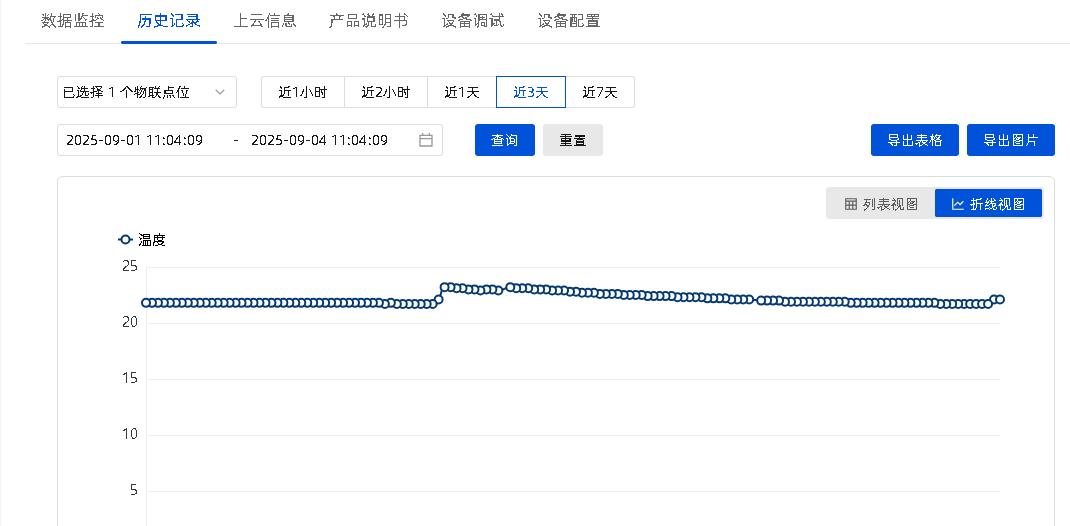Open the 设备调试 tab
Screen dimensions: 1070x526
[x=473, y=21]
